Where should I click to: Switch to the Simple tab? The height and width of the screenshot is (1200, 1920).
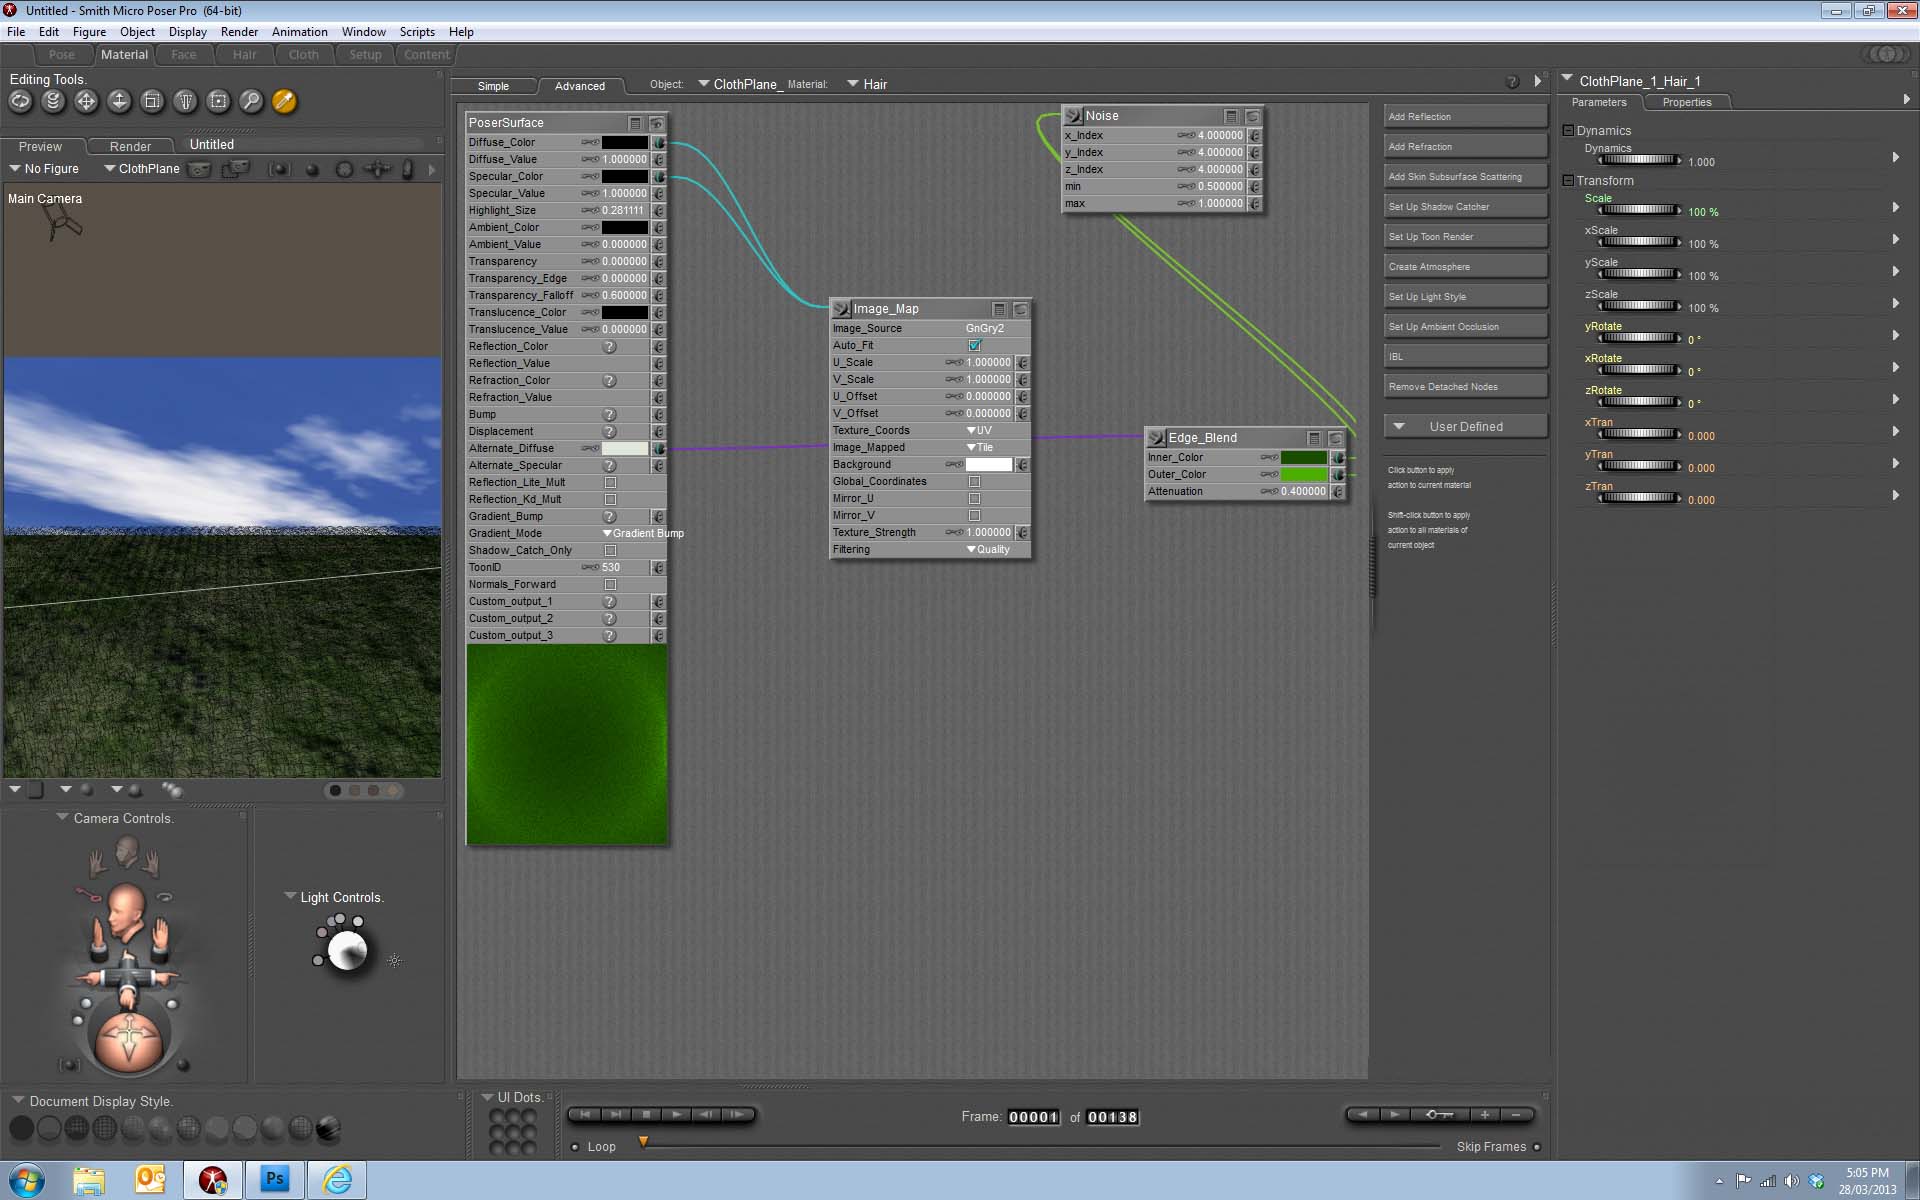point(493,86)
